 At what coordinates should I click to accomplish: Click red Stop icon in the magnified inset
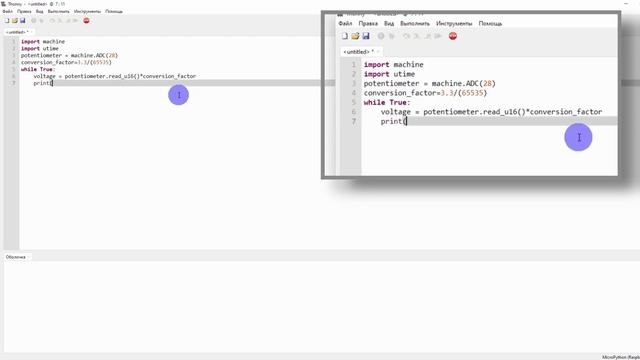(x=453, y=36)
